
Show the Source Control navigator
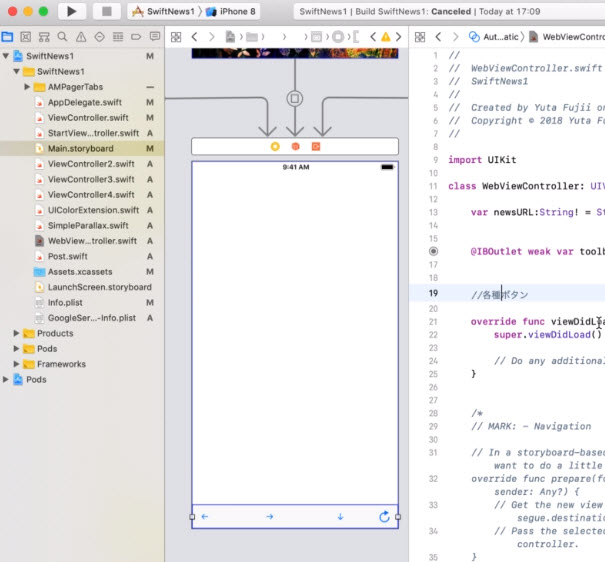[26, 37]
